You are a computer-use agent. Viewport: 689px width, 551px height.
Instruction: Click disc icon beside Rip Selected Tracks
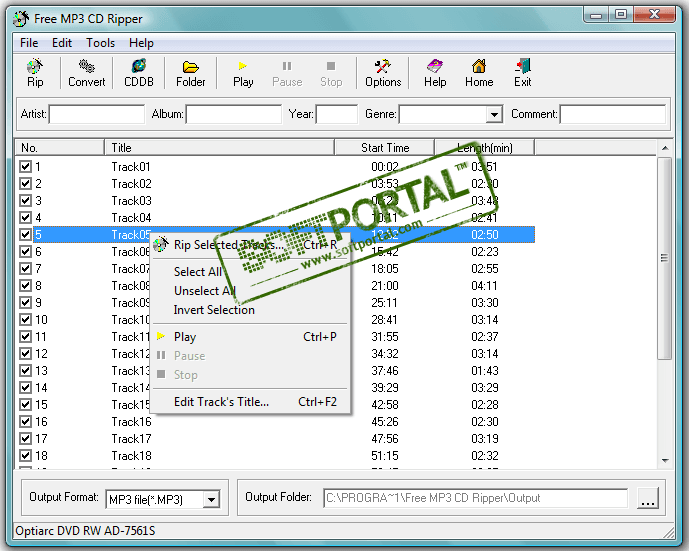(161, 244)
